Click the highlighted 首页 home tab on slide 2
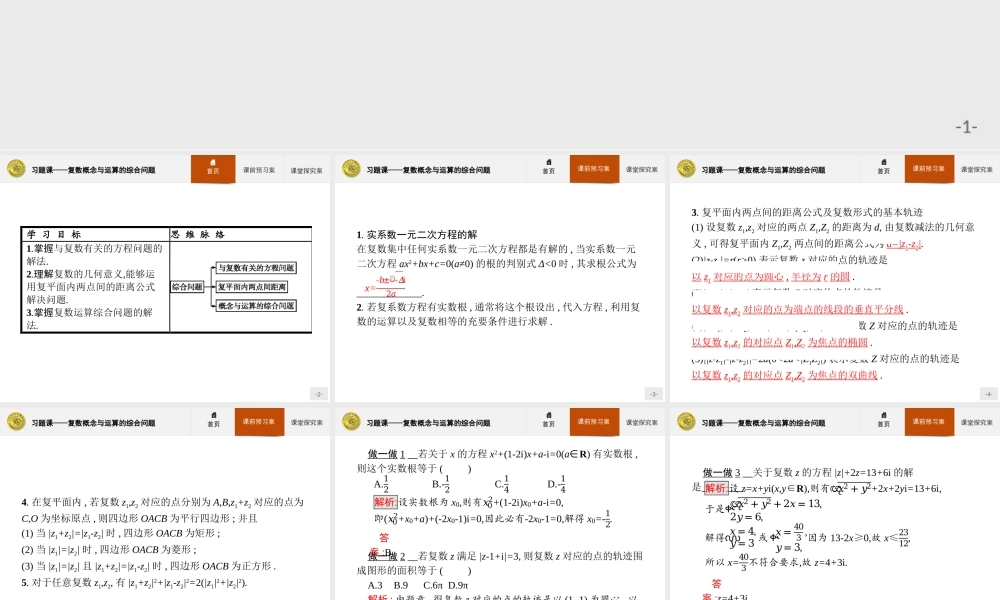Image resolution: width=1000 pixels, height=600 pixels. [x=213, y=169]
